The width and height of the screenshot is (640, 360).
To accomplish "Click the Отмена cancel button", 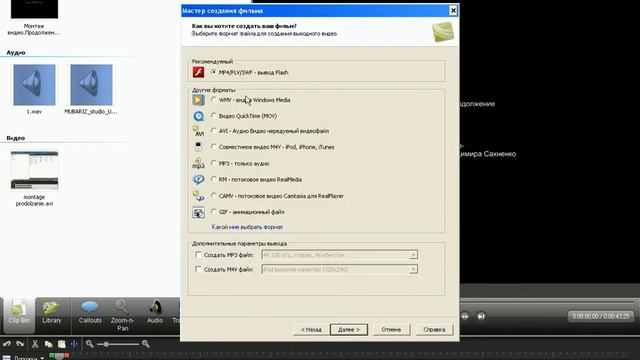I will (391, 329).
